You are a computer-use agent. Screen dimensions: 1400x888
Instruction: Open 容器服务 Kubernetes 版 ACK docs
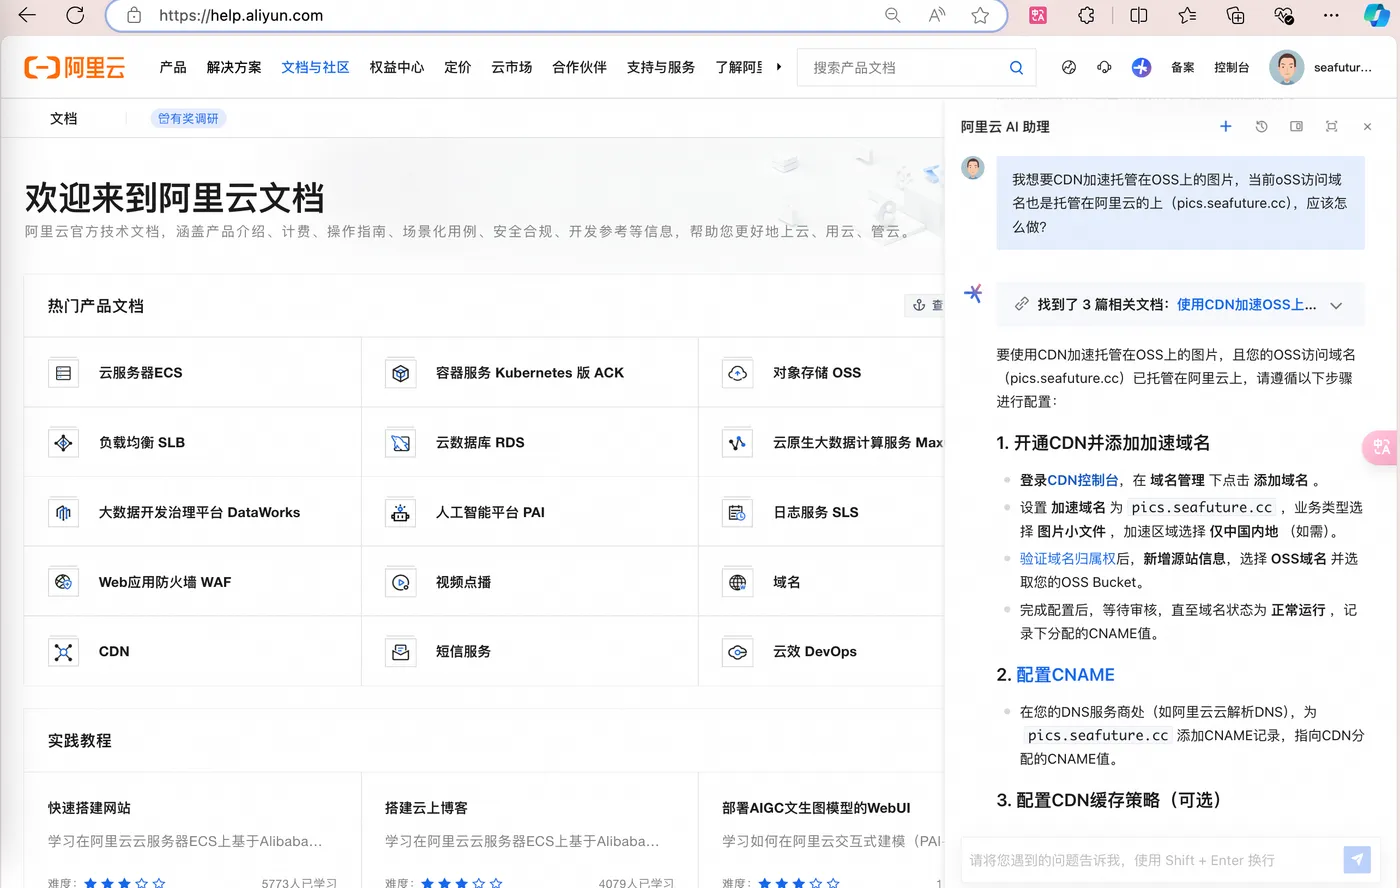click(530, 372)
